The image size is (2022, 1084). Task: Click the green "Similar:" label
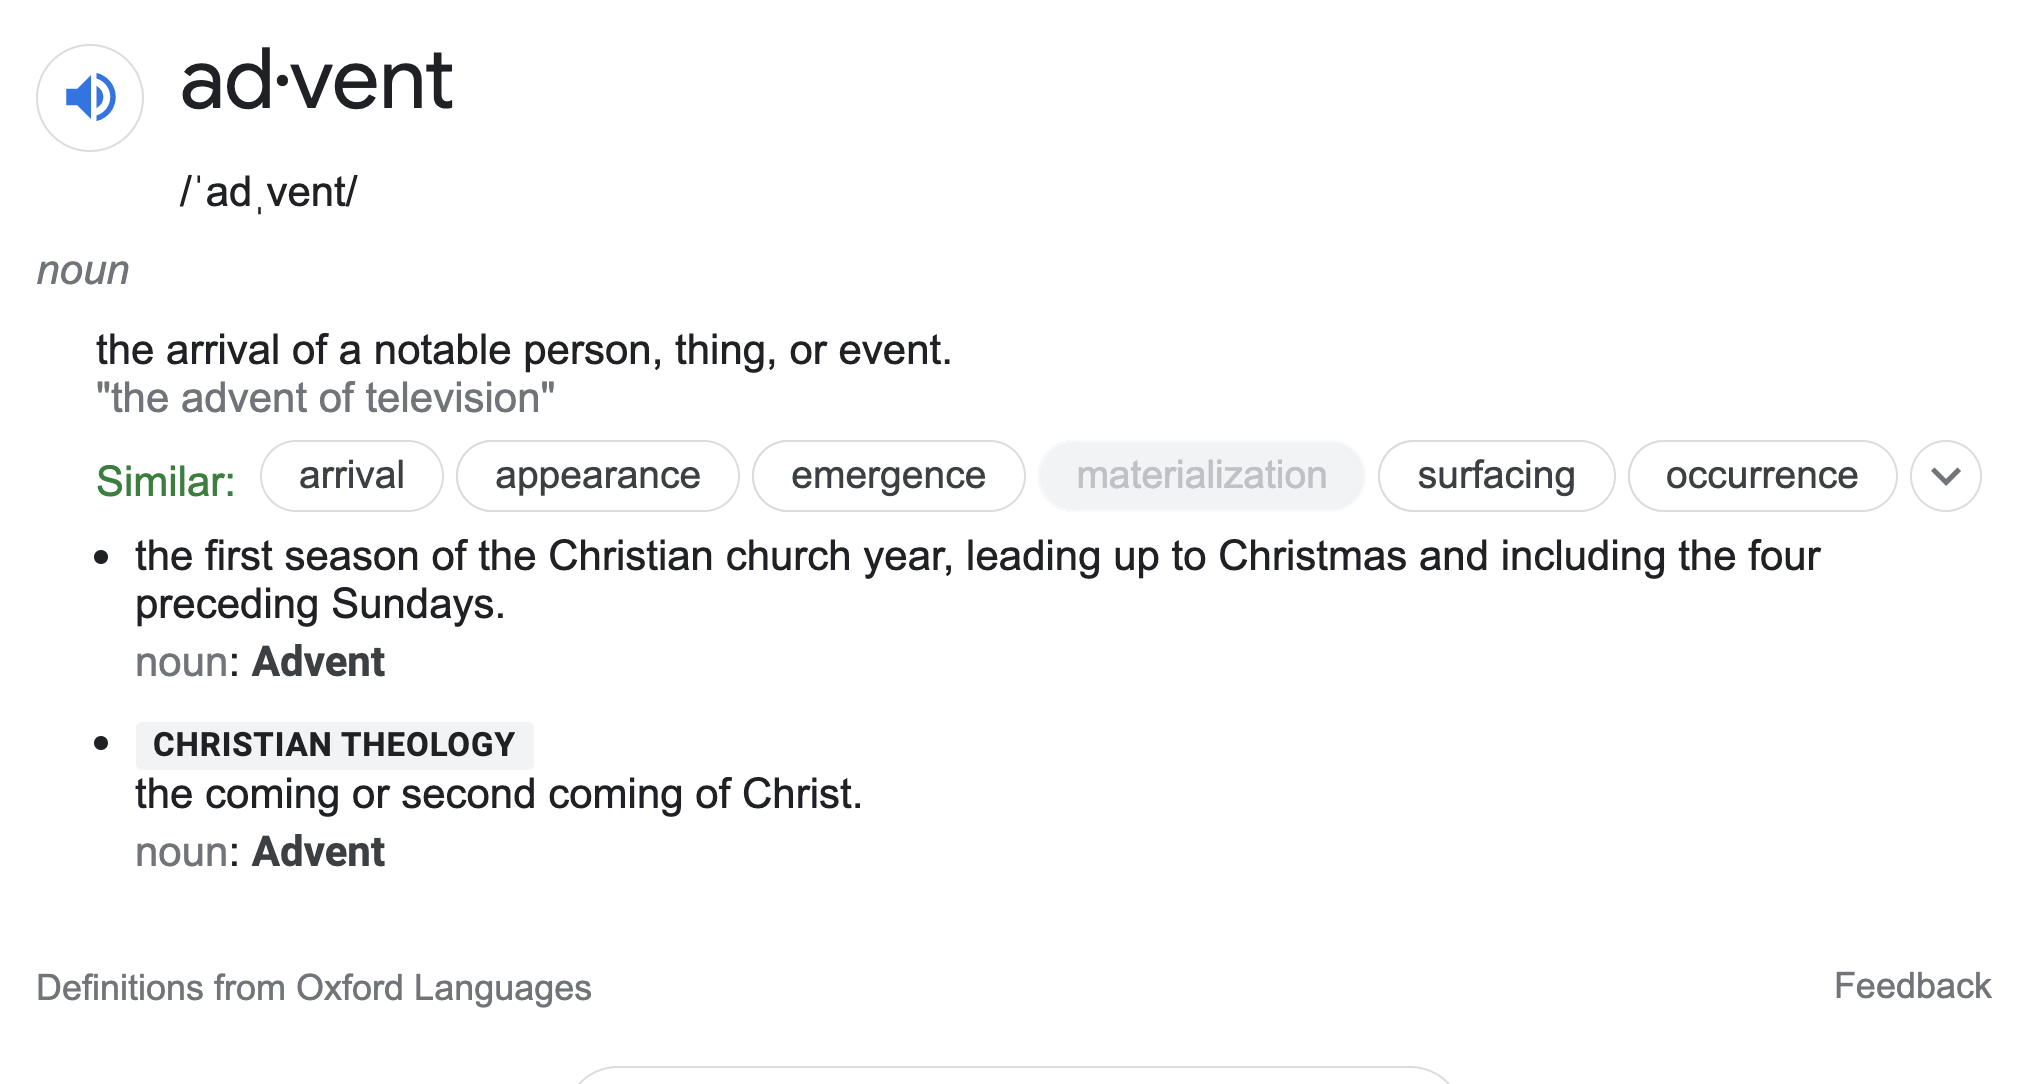click(x=165, y=482)
